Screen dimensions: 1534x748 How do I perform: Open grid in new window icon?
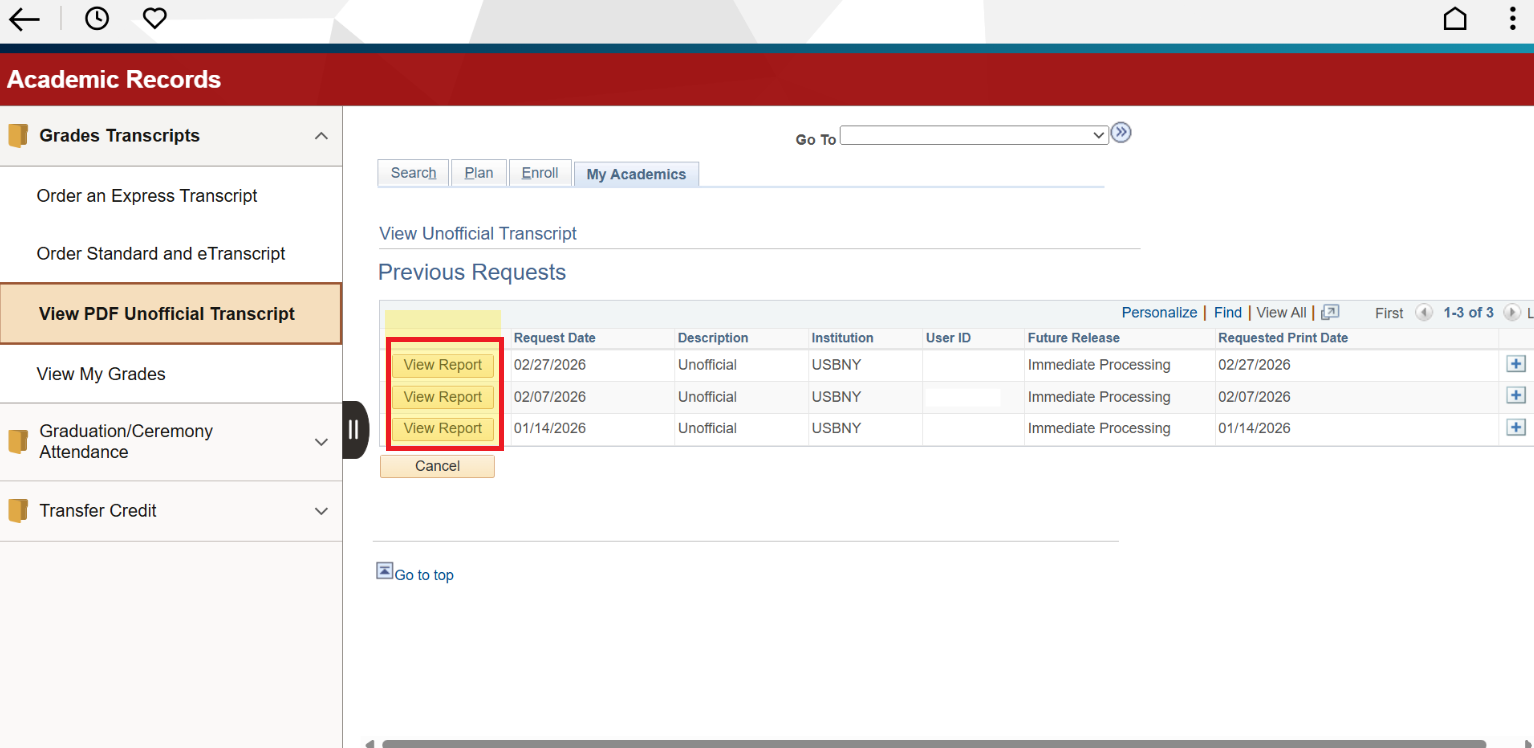coord(1330,313)
